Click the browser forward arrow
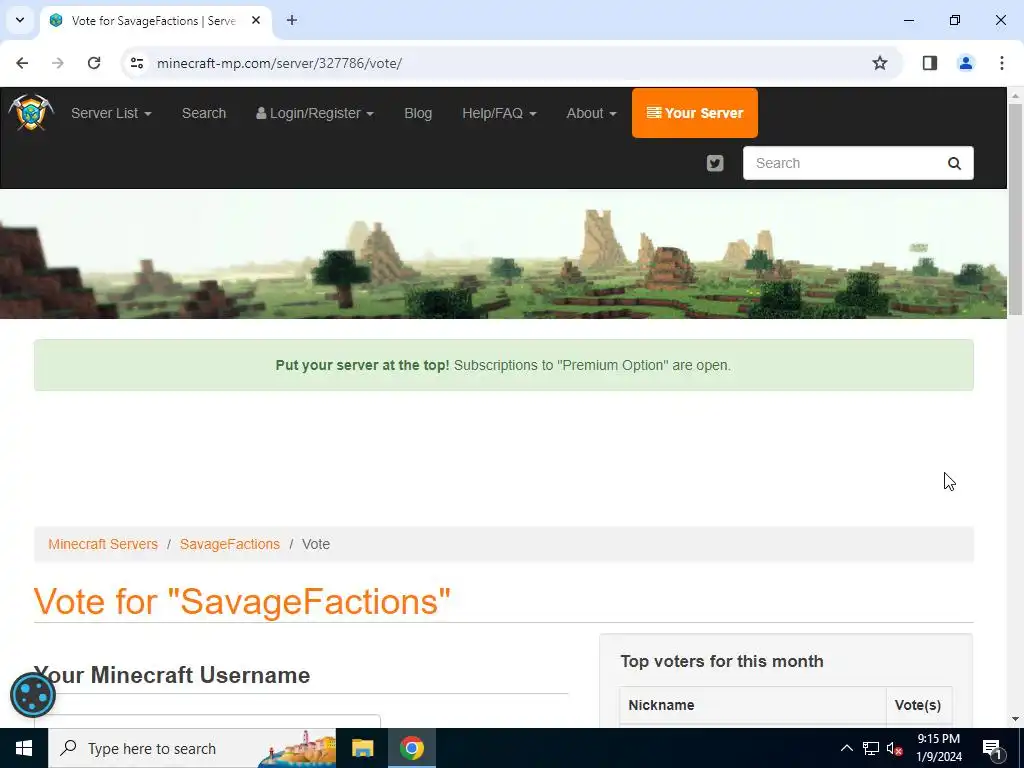Viewport: 1024px width, 768px height. coord(57,63)
